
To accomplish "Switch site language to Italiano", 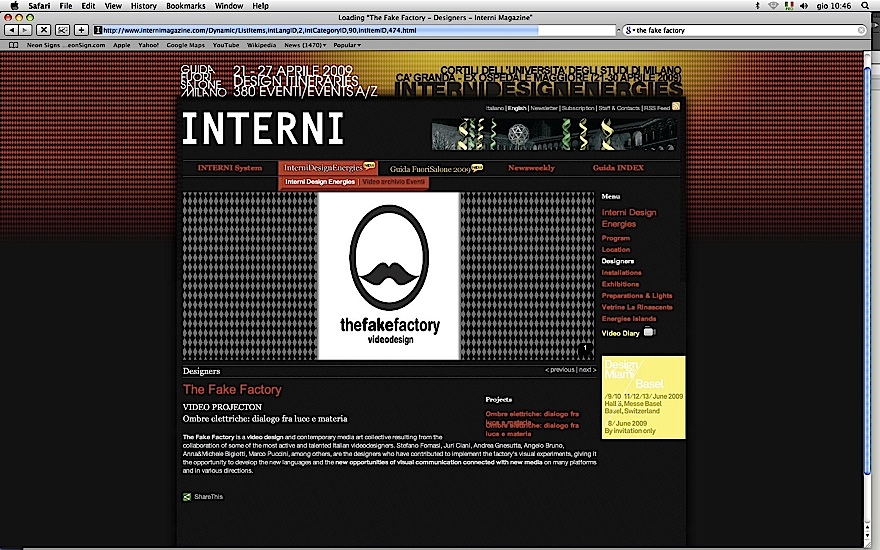I will click(x=495, y=107).
